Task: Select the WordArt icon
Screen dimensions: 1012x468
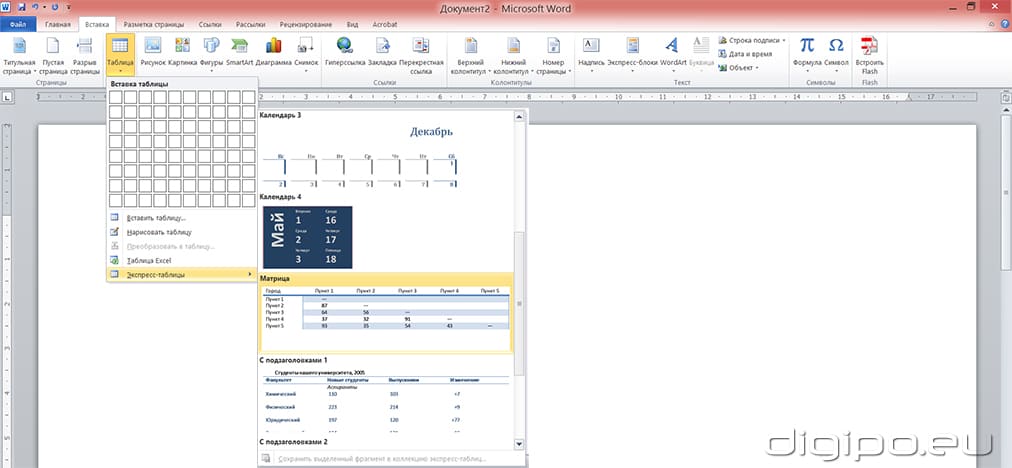Action: pyautogui.click(x=673, y=47)
